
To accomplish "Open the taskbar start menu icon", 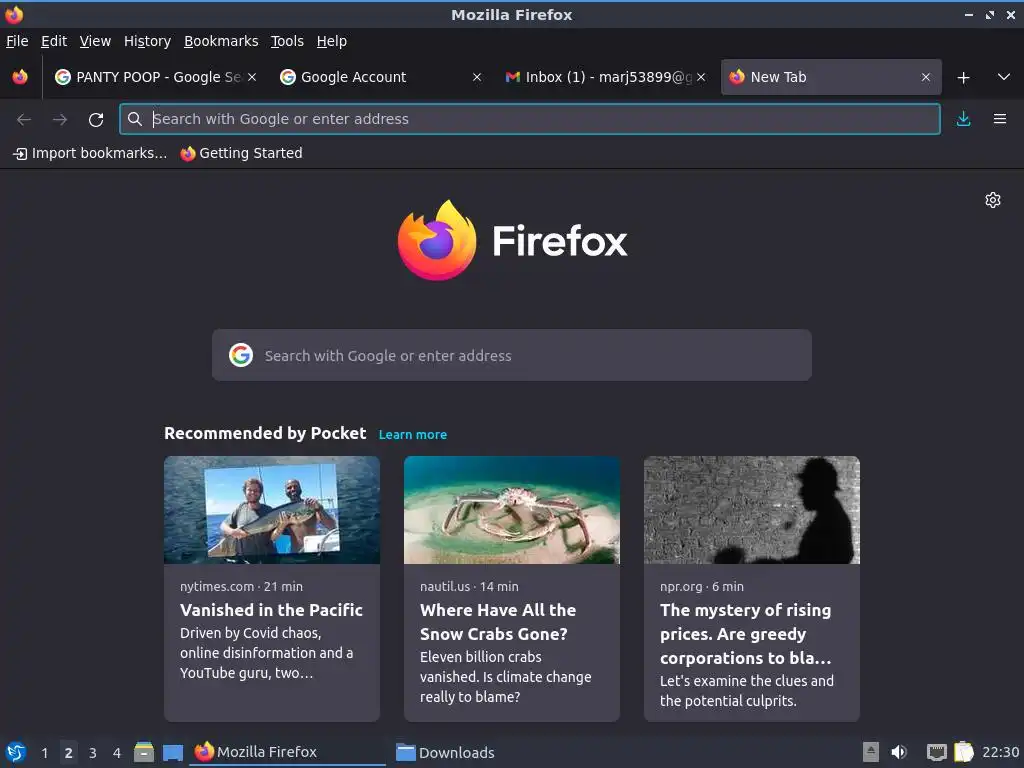I will point(16,752).
